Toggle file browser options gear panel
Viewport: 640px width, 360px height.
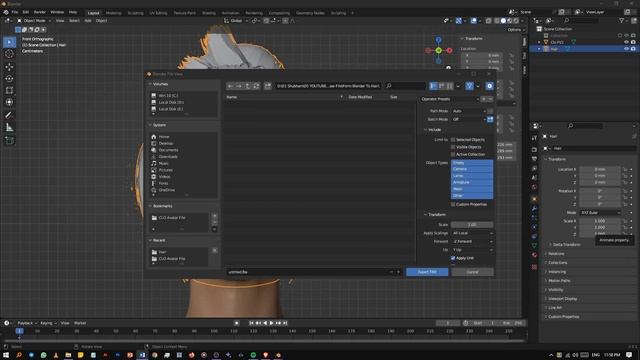(x=489, y=86)
